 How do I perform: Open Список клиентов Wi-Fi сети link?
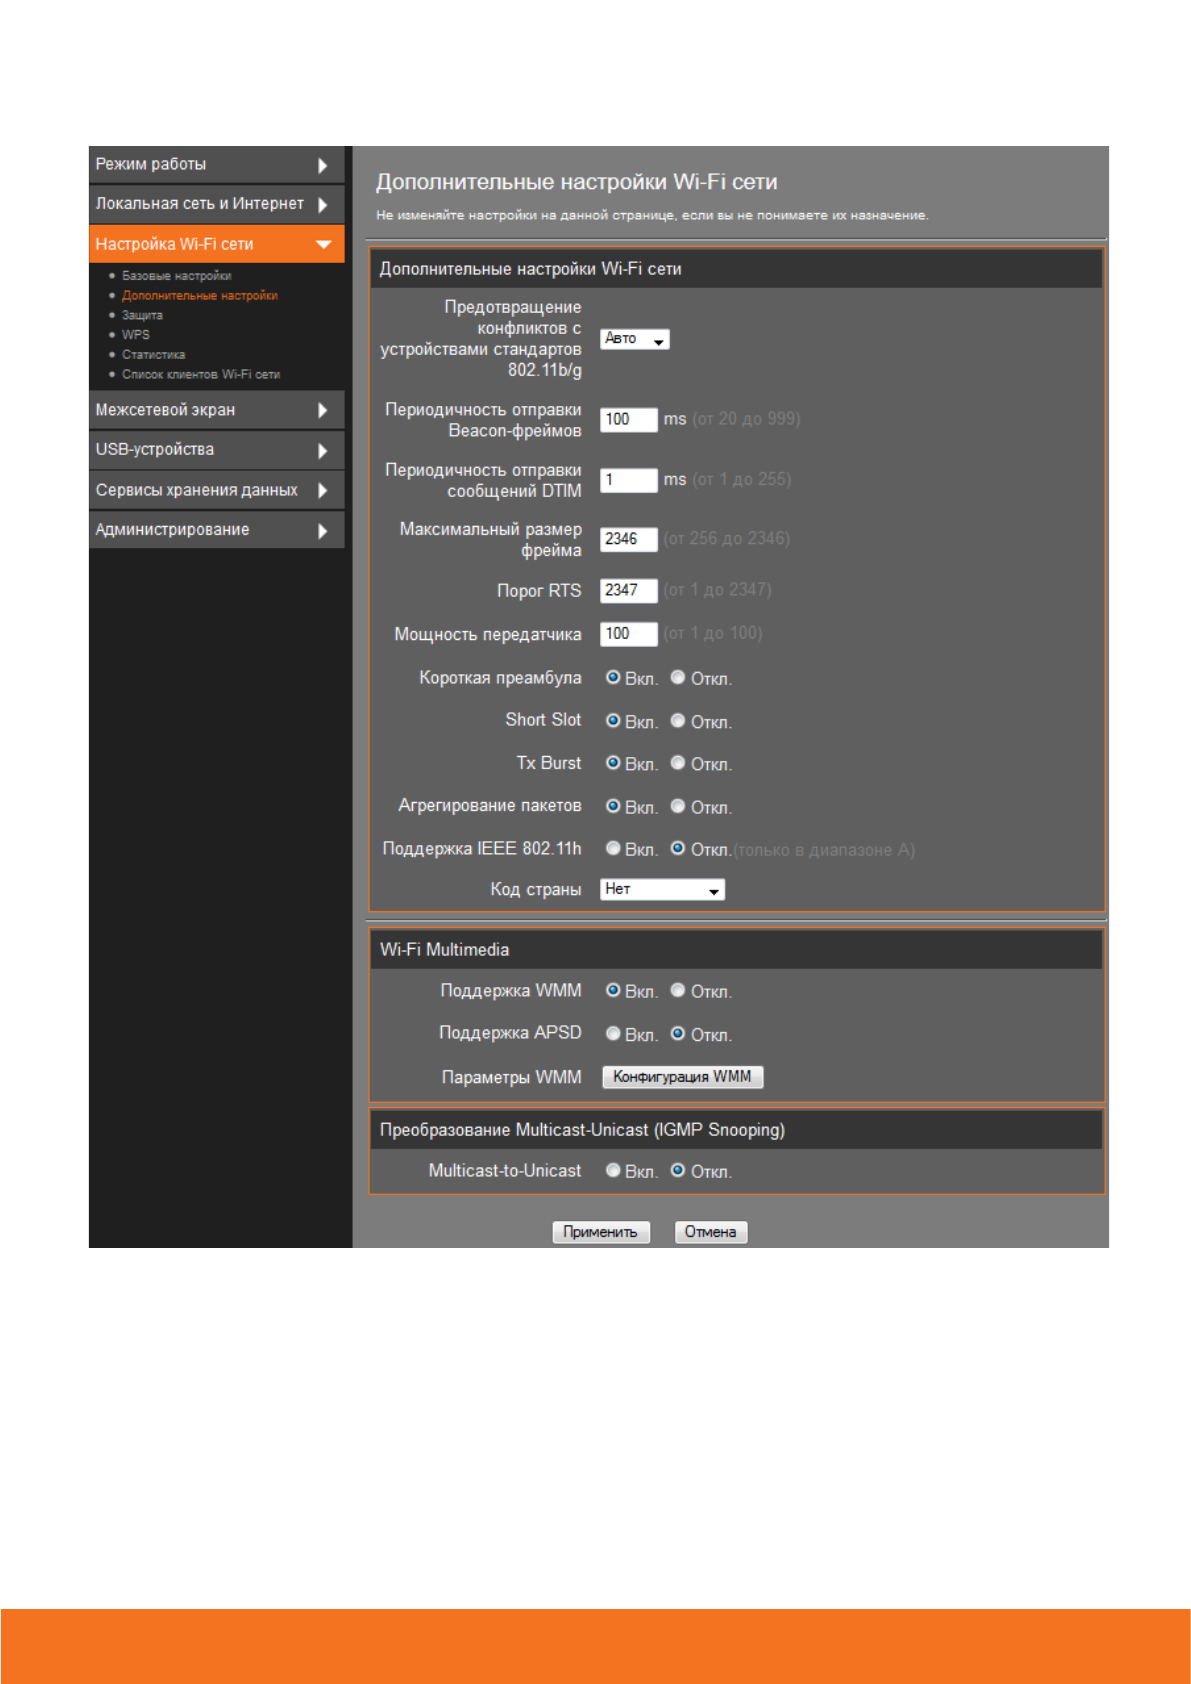coord(200,375)
